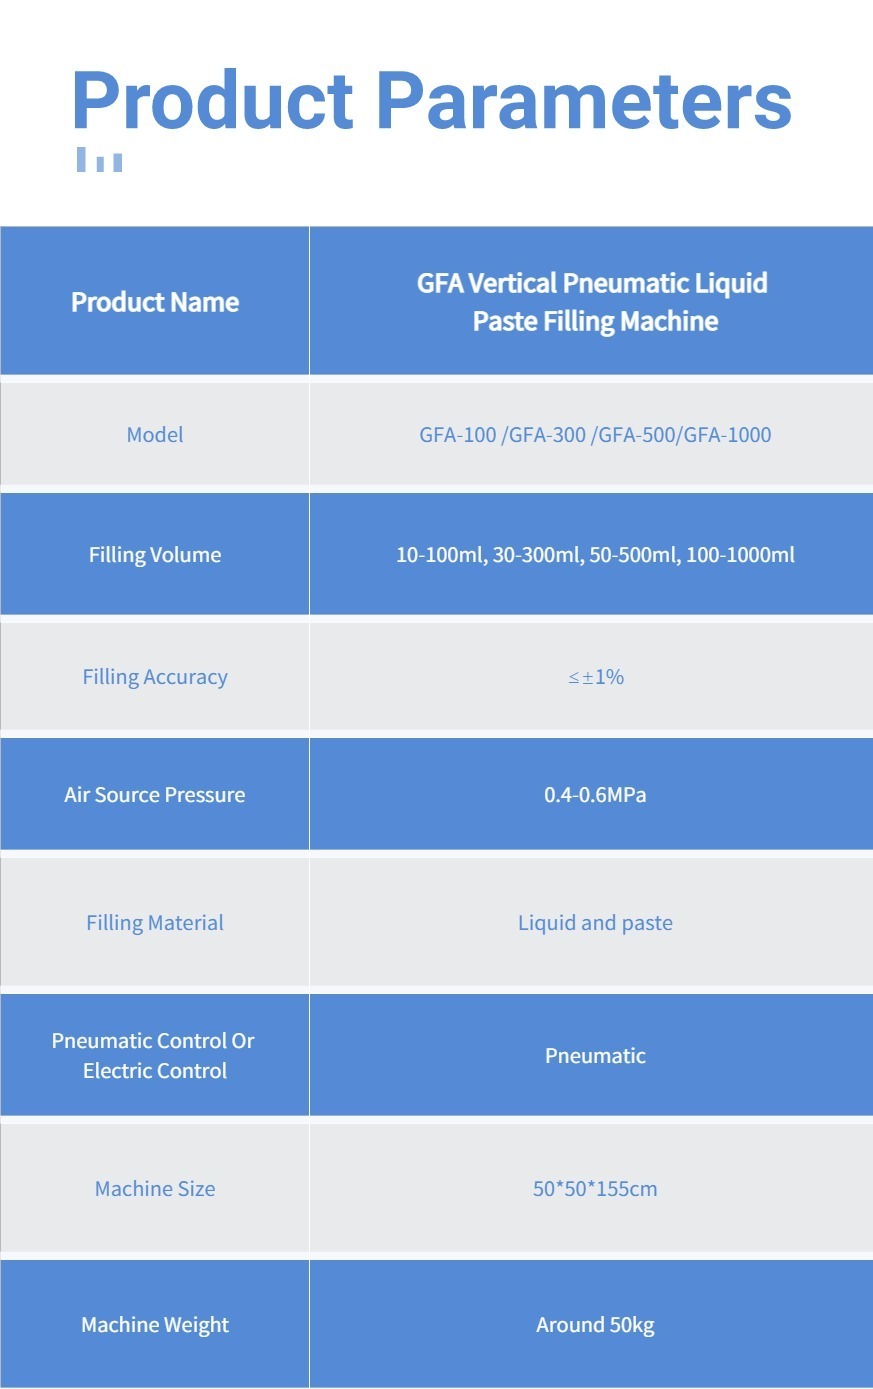Click the GFA-100 /GFA-300 /GFA-500/GFA-1000 model list

tap(595, 435)
